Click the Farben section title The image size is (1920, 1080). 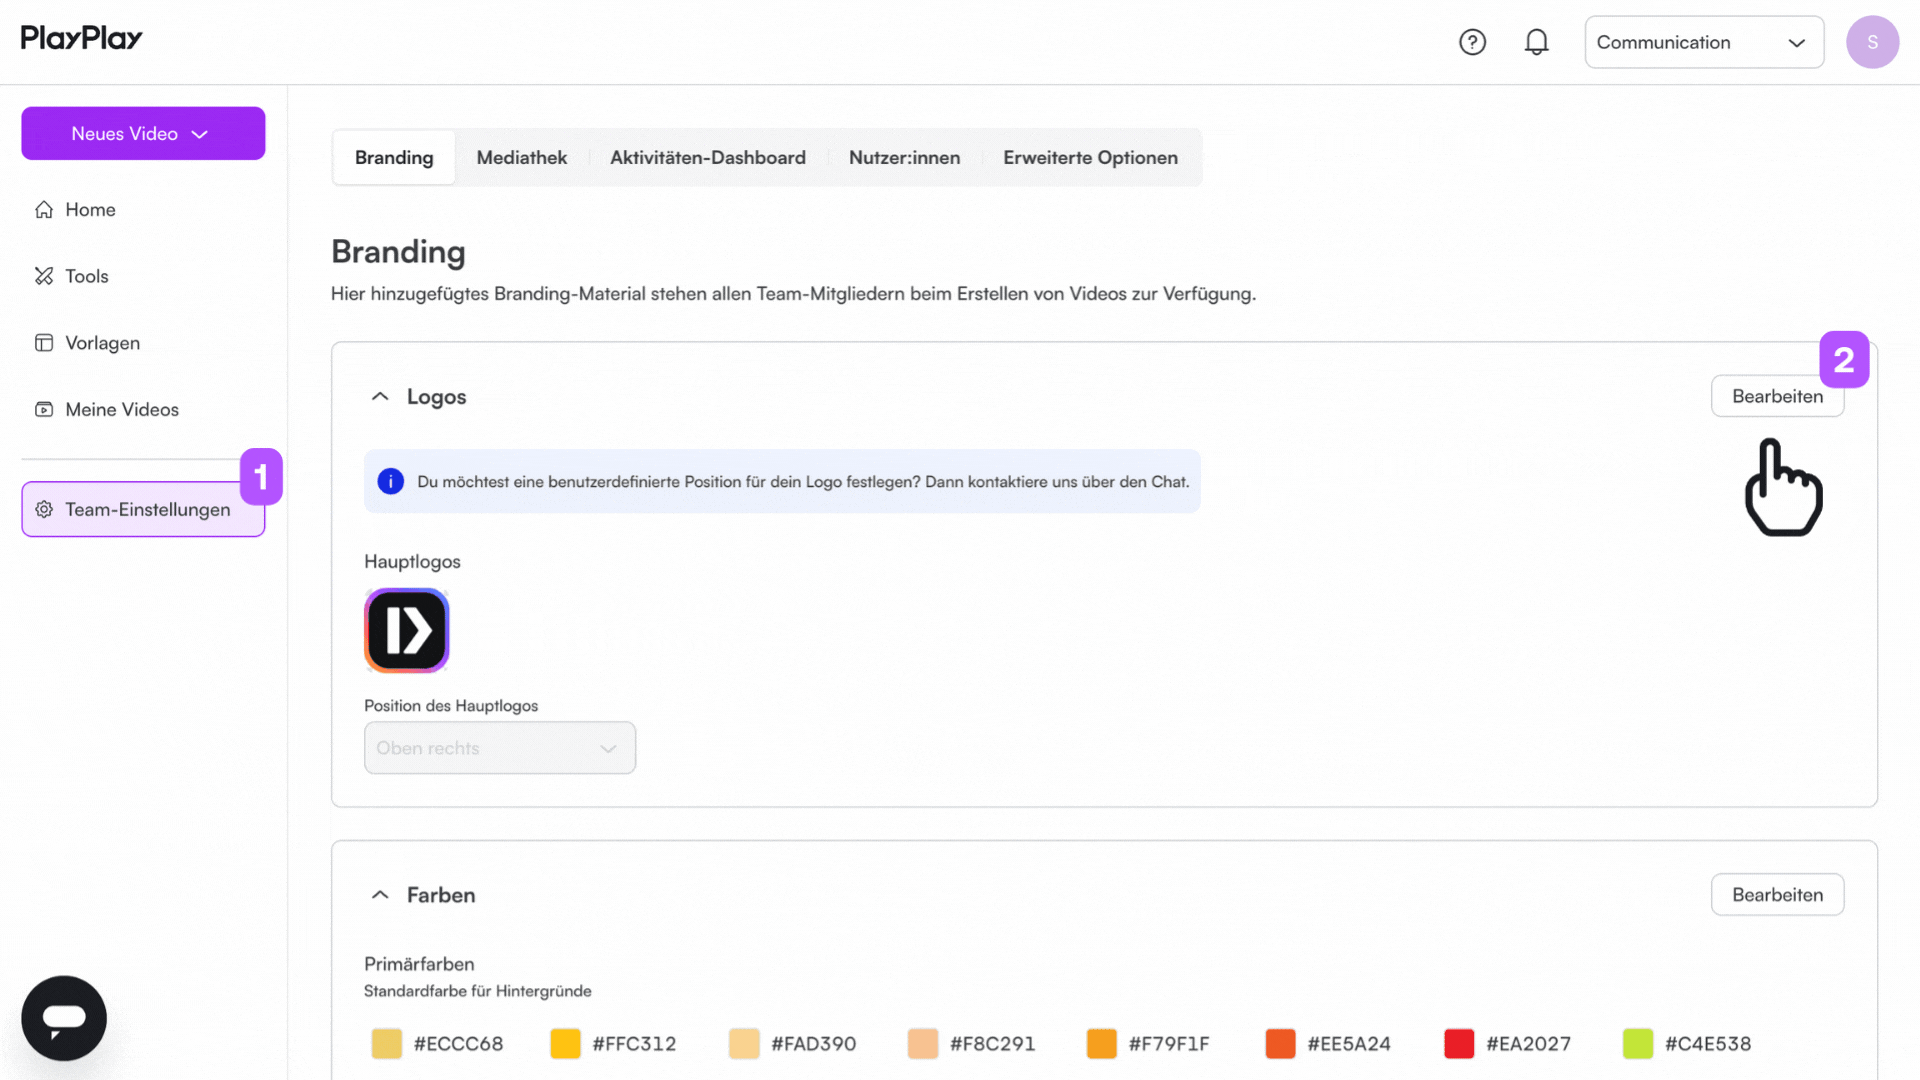click(x=441, y=895)
